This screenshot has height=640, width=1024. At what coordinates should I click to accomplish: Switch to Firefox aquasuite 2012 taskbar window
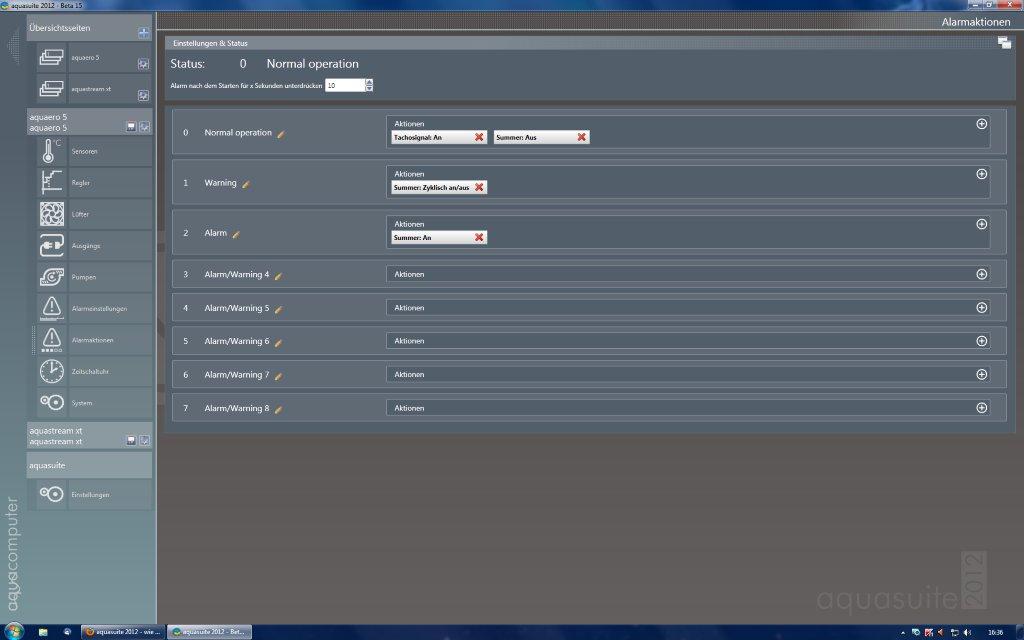point(123,632)
